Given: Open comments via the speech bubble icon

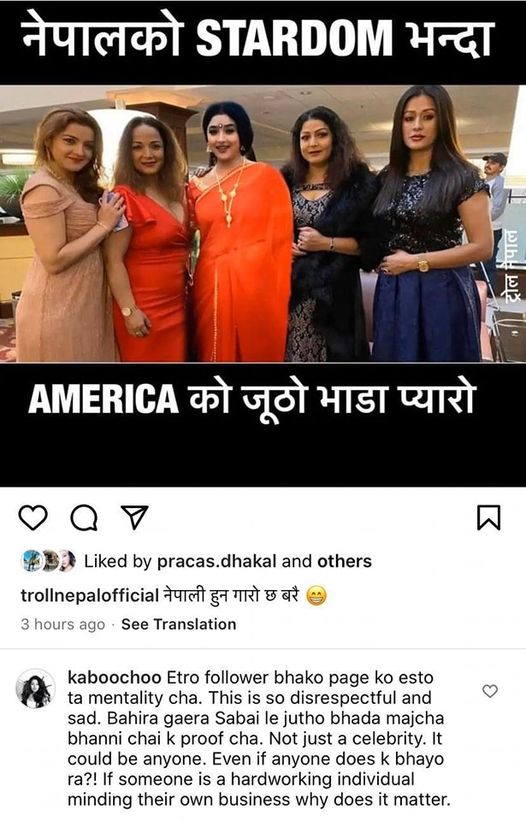Looking at the screenshot, I should 84,517.
